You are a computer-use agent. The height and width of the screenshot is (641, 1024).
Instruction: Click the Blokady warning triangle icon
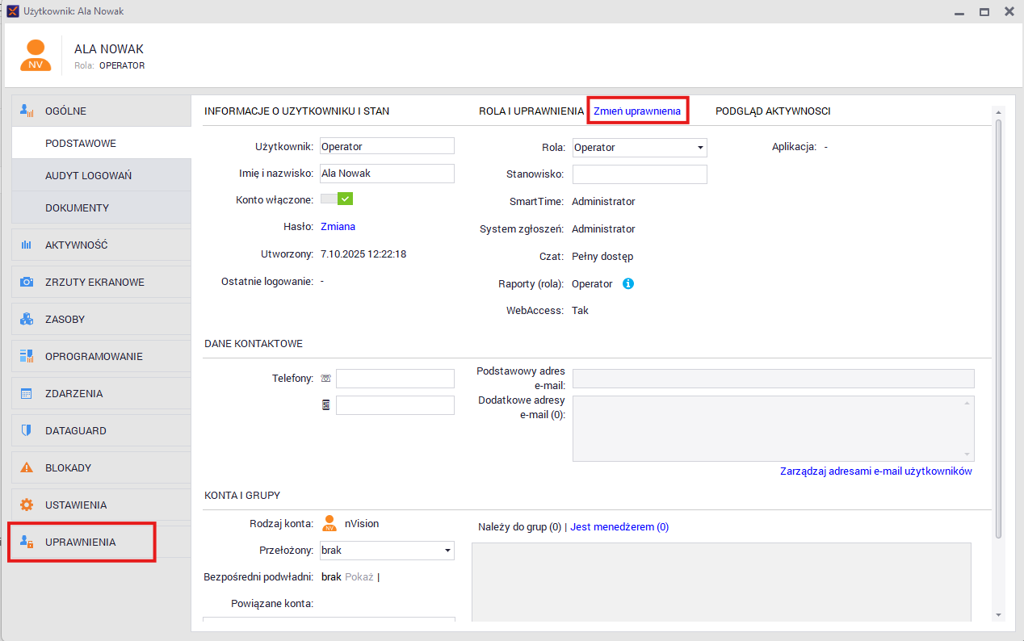click(x=27, y=468)
